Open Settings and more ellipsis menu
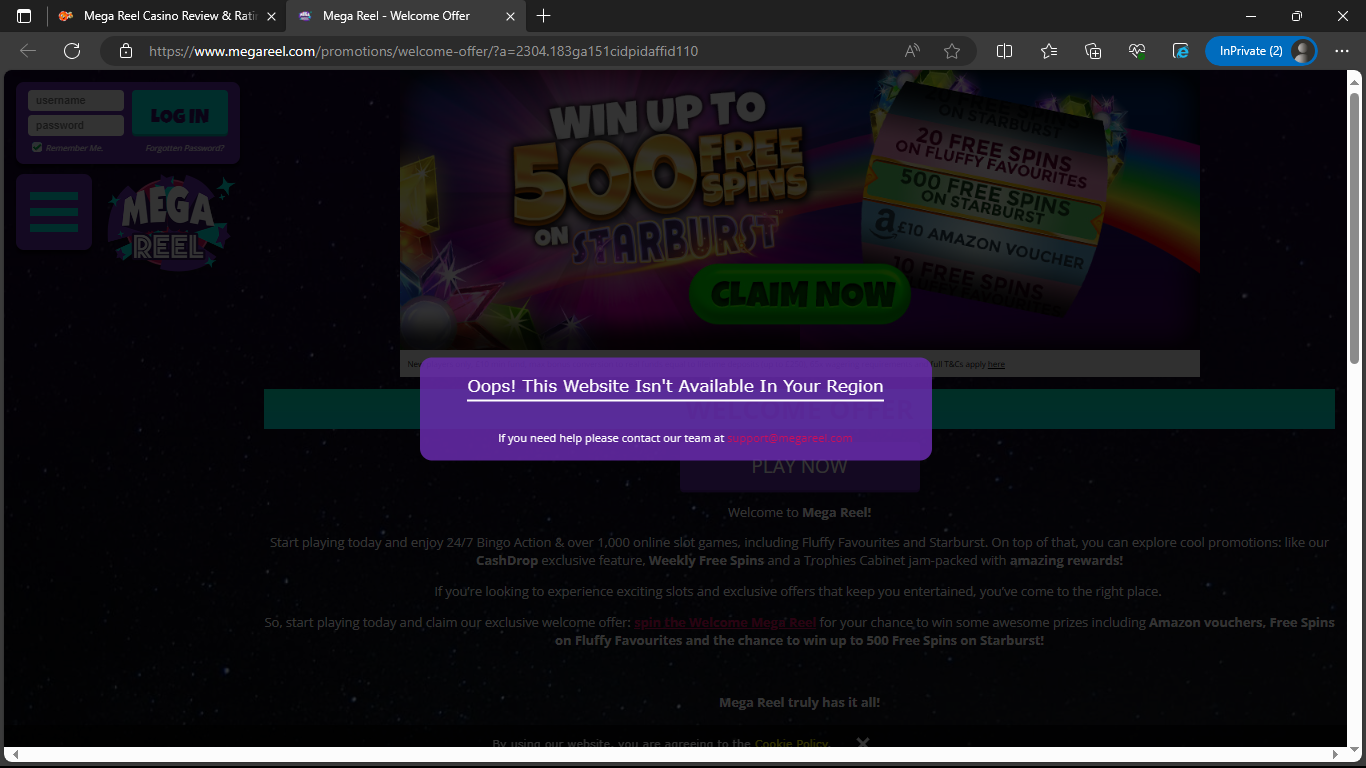 pyautogui.click(x=1342, y=51)
